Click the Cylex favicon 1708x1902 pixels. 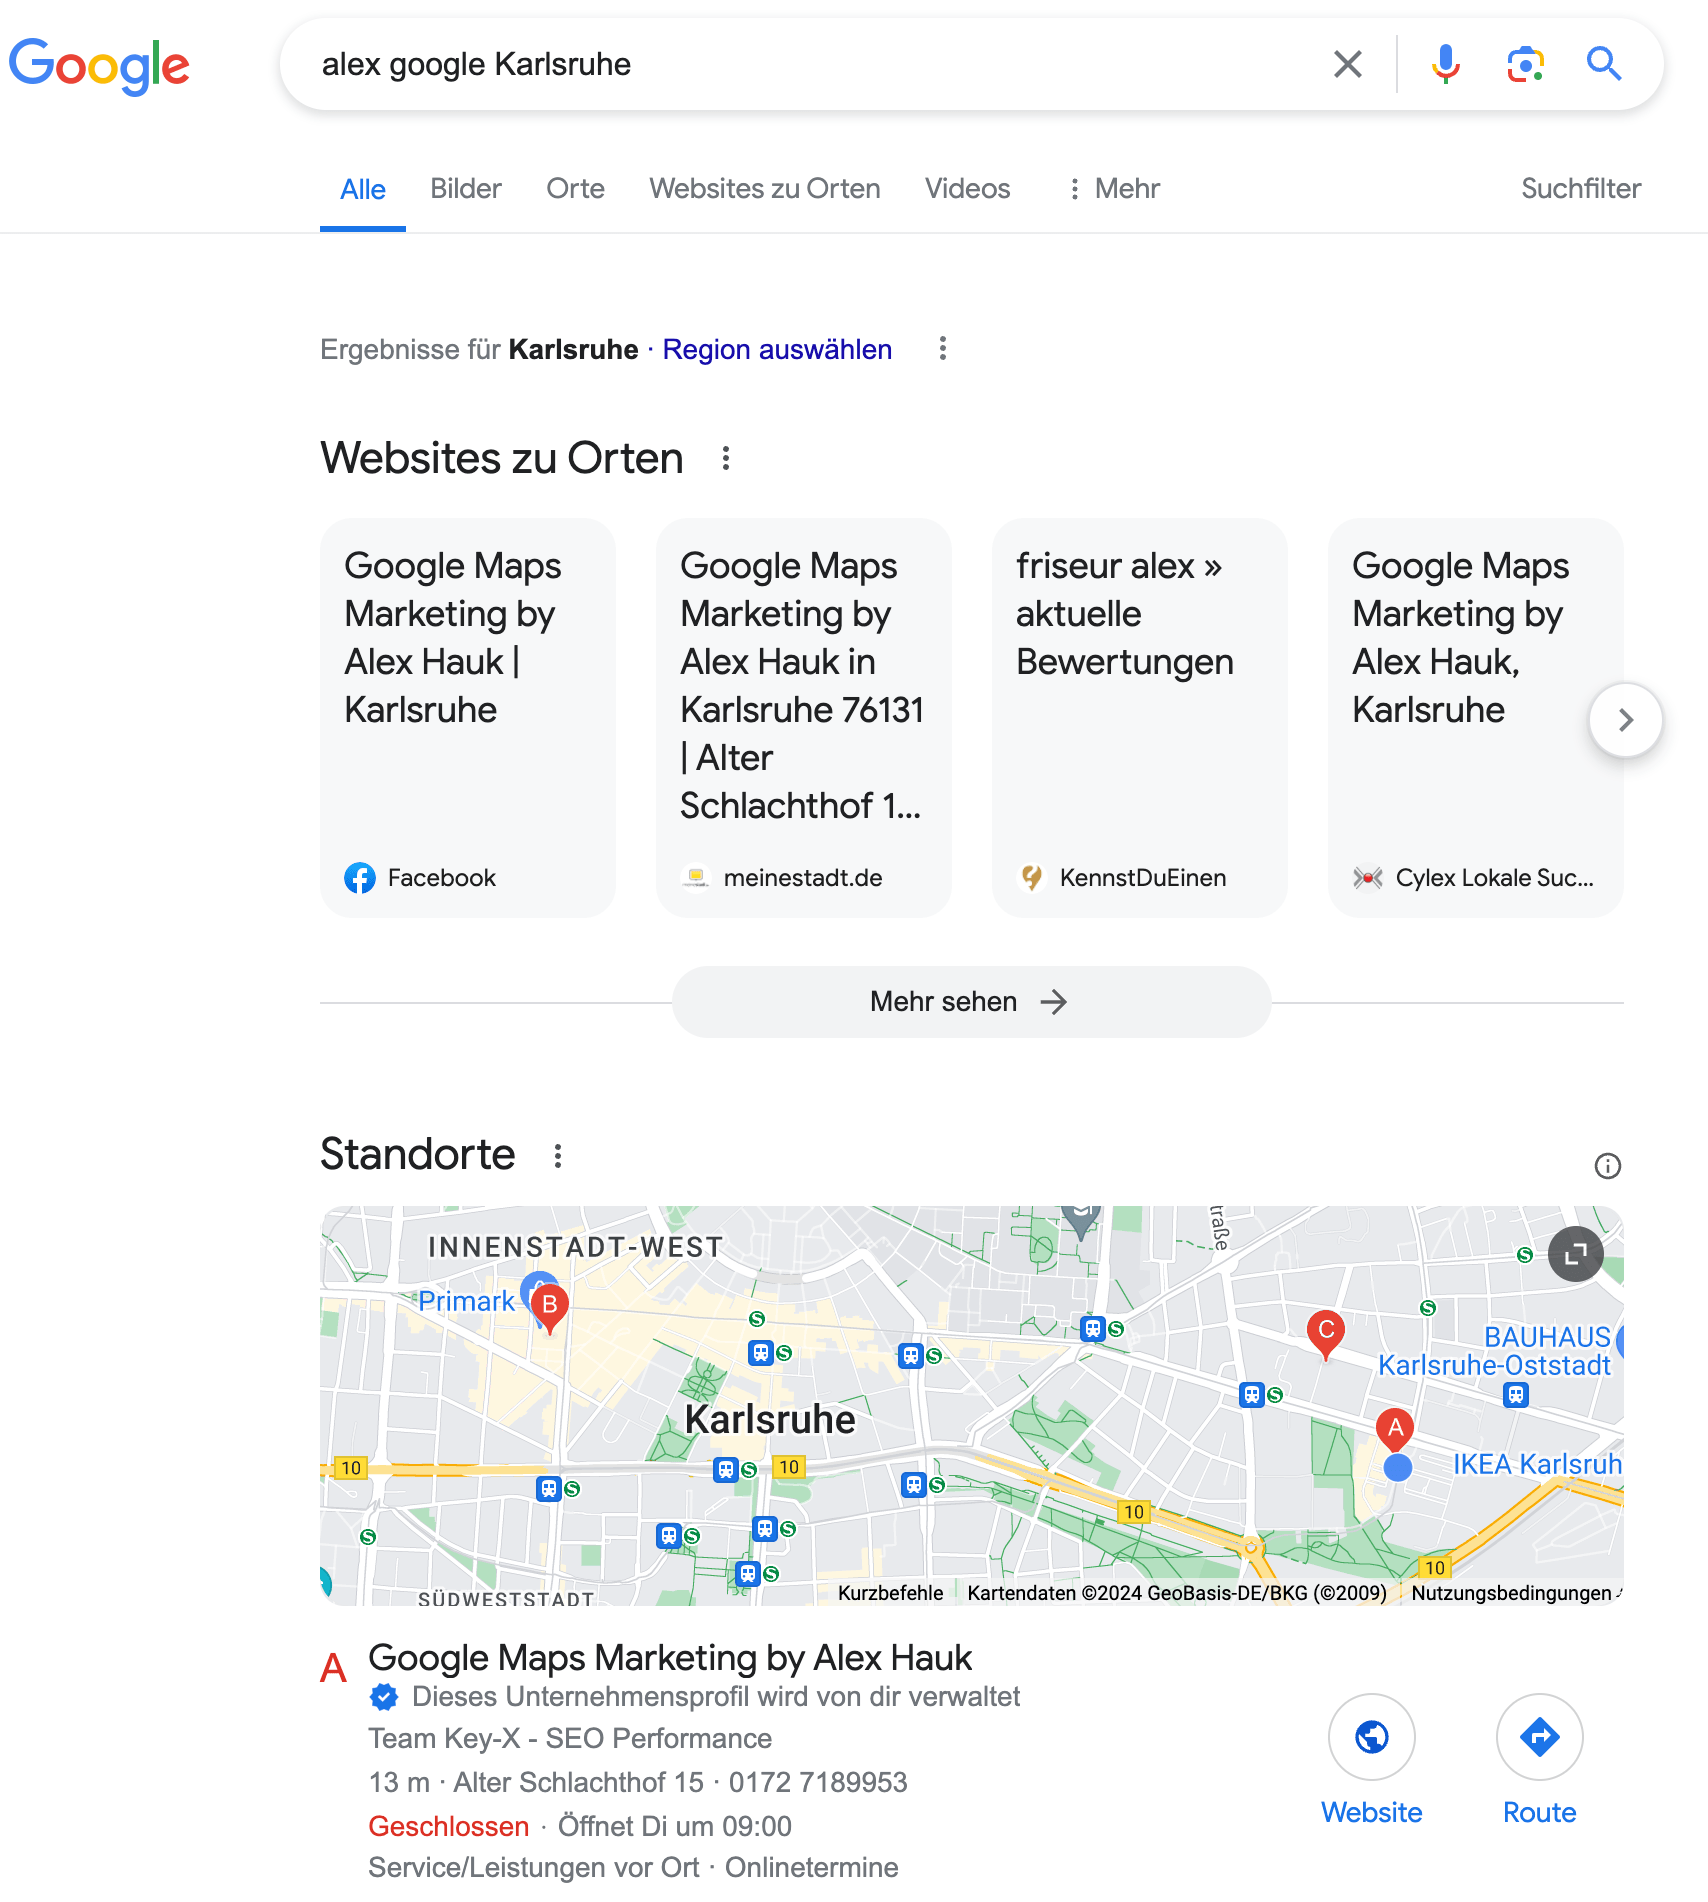click(1368, 878)
